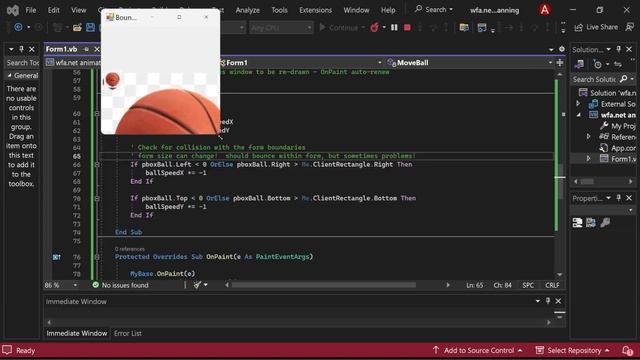Click the SPC indentation indicator

pos(528,285)
